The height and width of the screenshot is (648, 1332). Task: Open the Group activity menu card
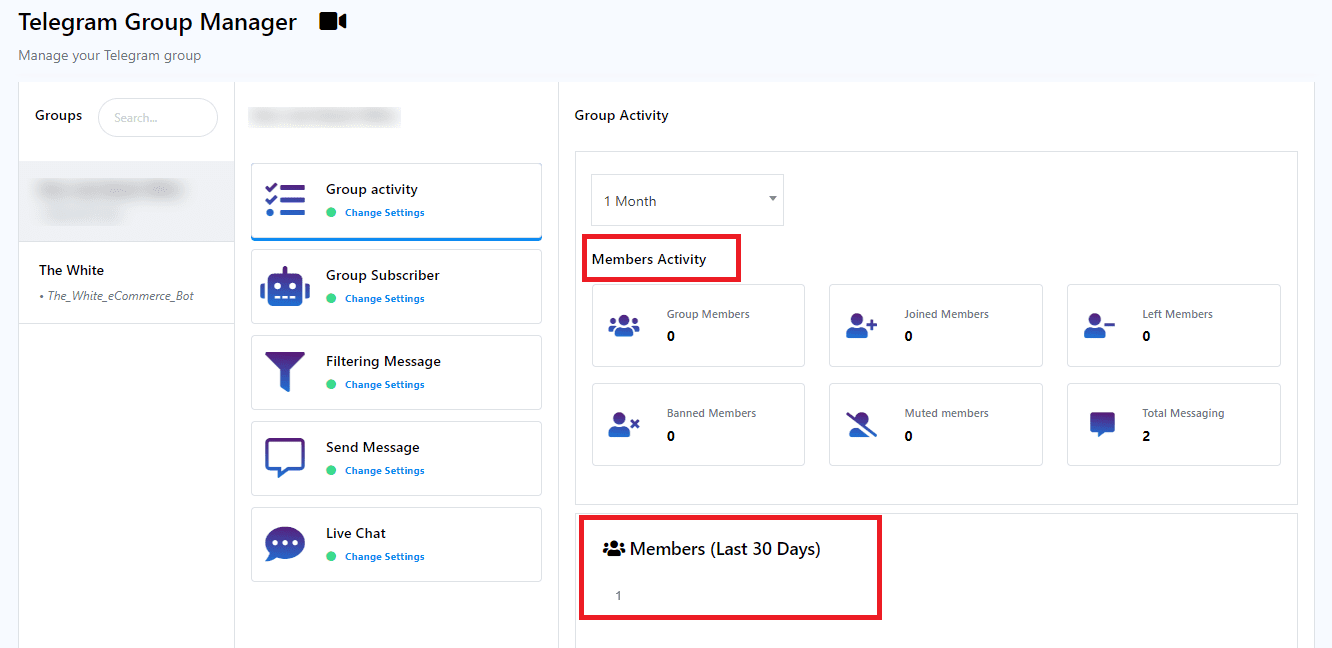point(396,201)
